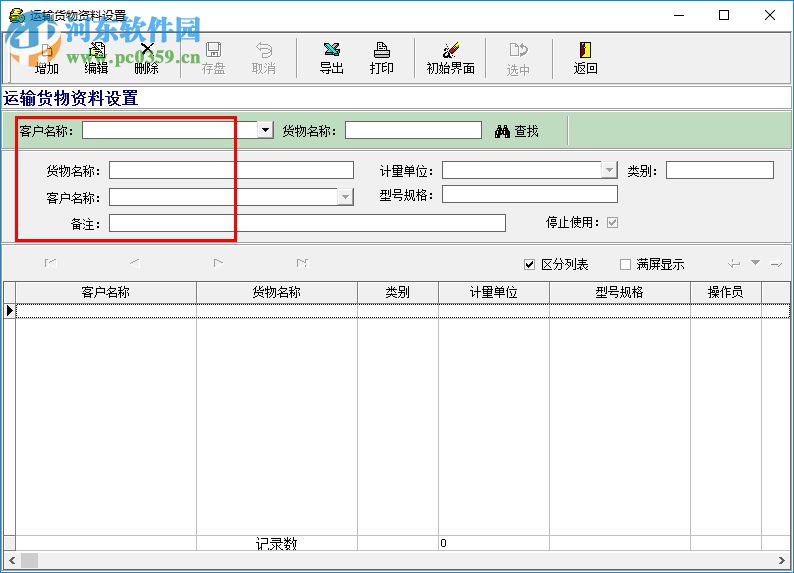Click the 型号规格 column header
The width and height of the screenshot is (794, 573).
click(620, 292)
